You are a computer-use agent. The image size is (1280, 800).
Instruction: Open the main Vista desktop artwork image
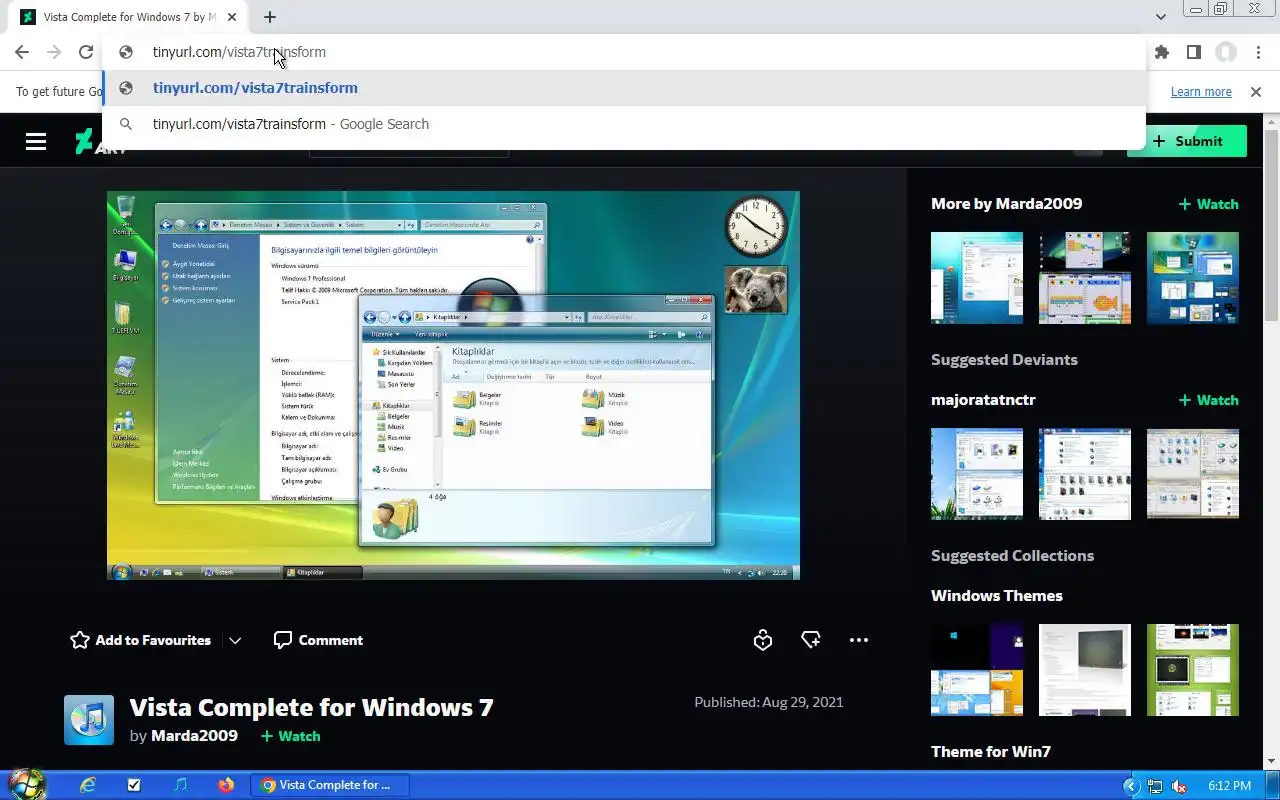coord(453,385)
